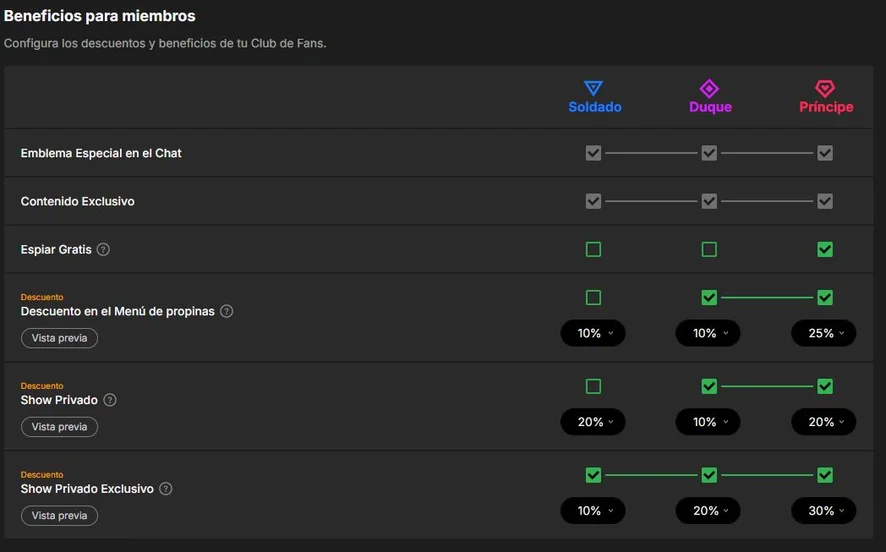
Task: Enable tip menu discount for Soldado
Action: click(x=593, y=297)
